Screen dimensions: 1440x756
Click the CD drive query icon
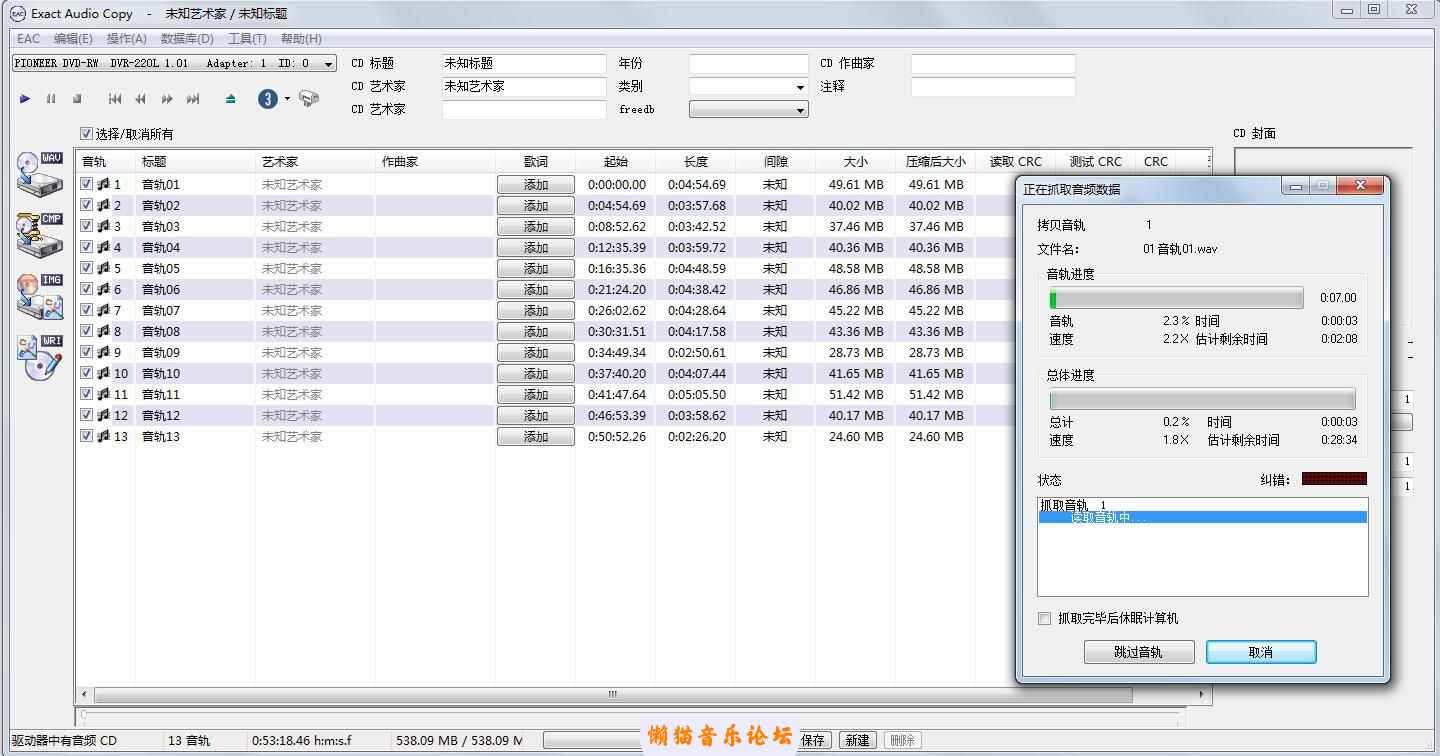pyautogui.click(x=309, y=99)
